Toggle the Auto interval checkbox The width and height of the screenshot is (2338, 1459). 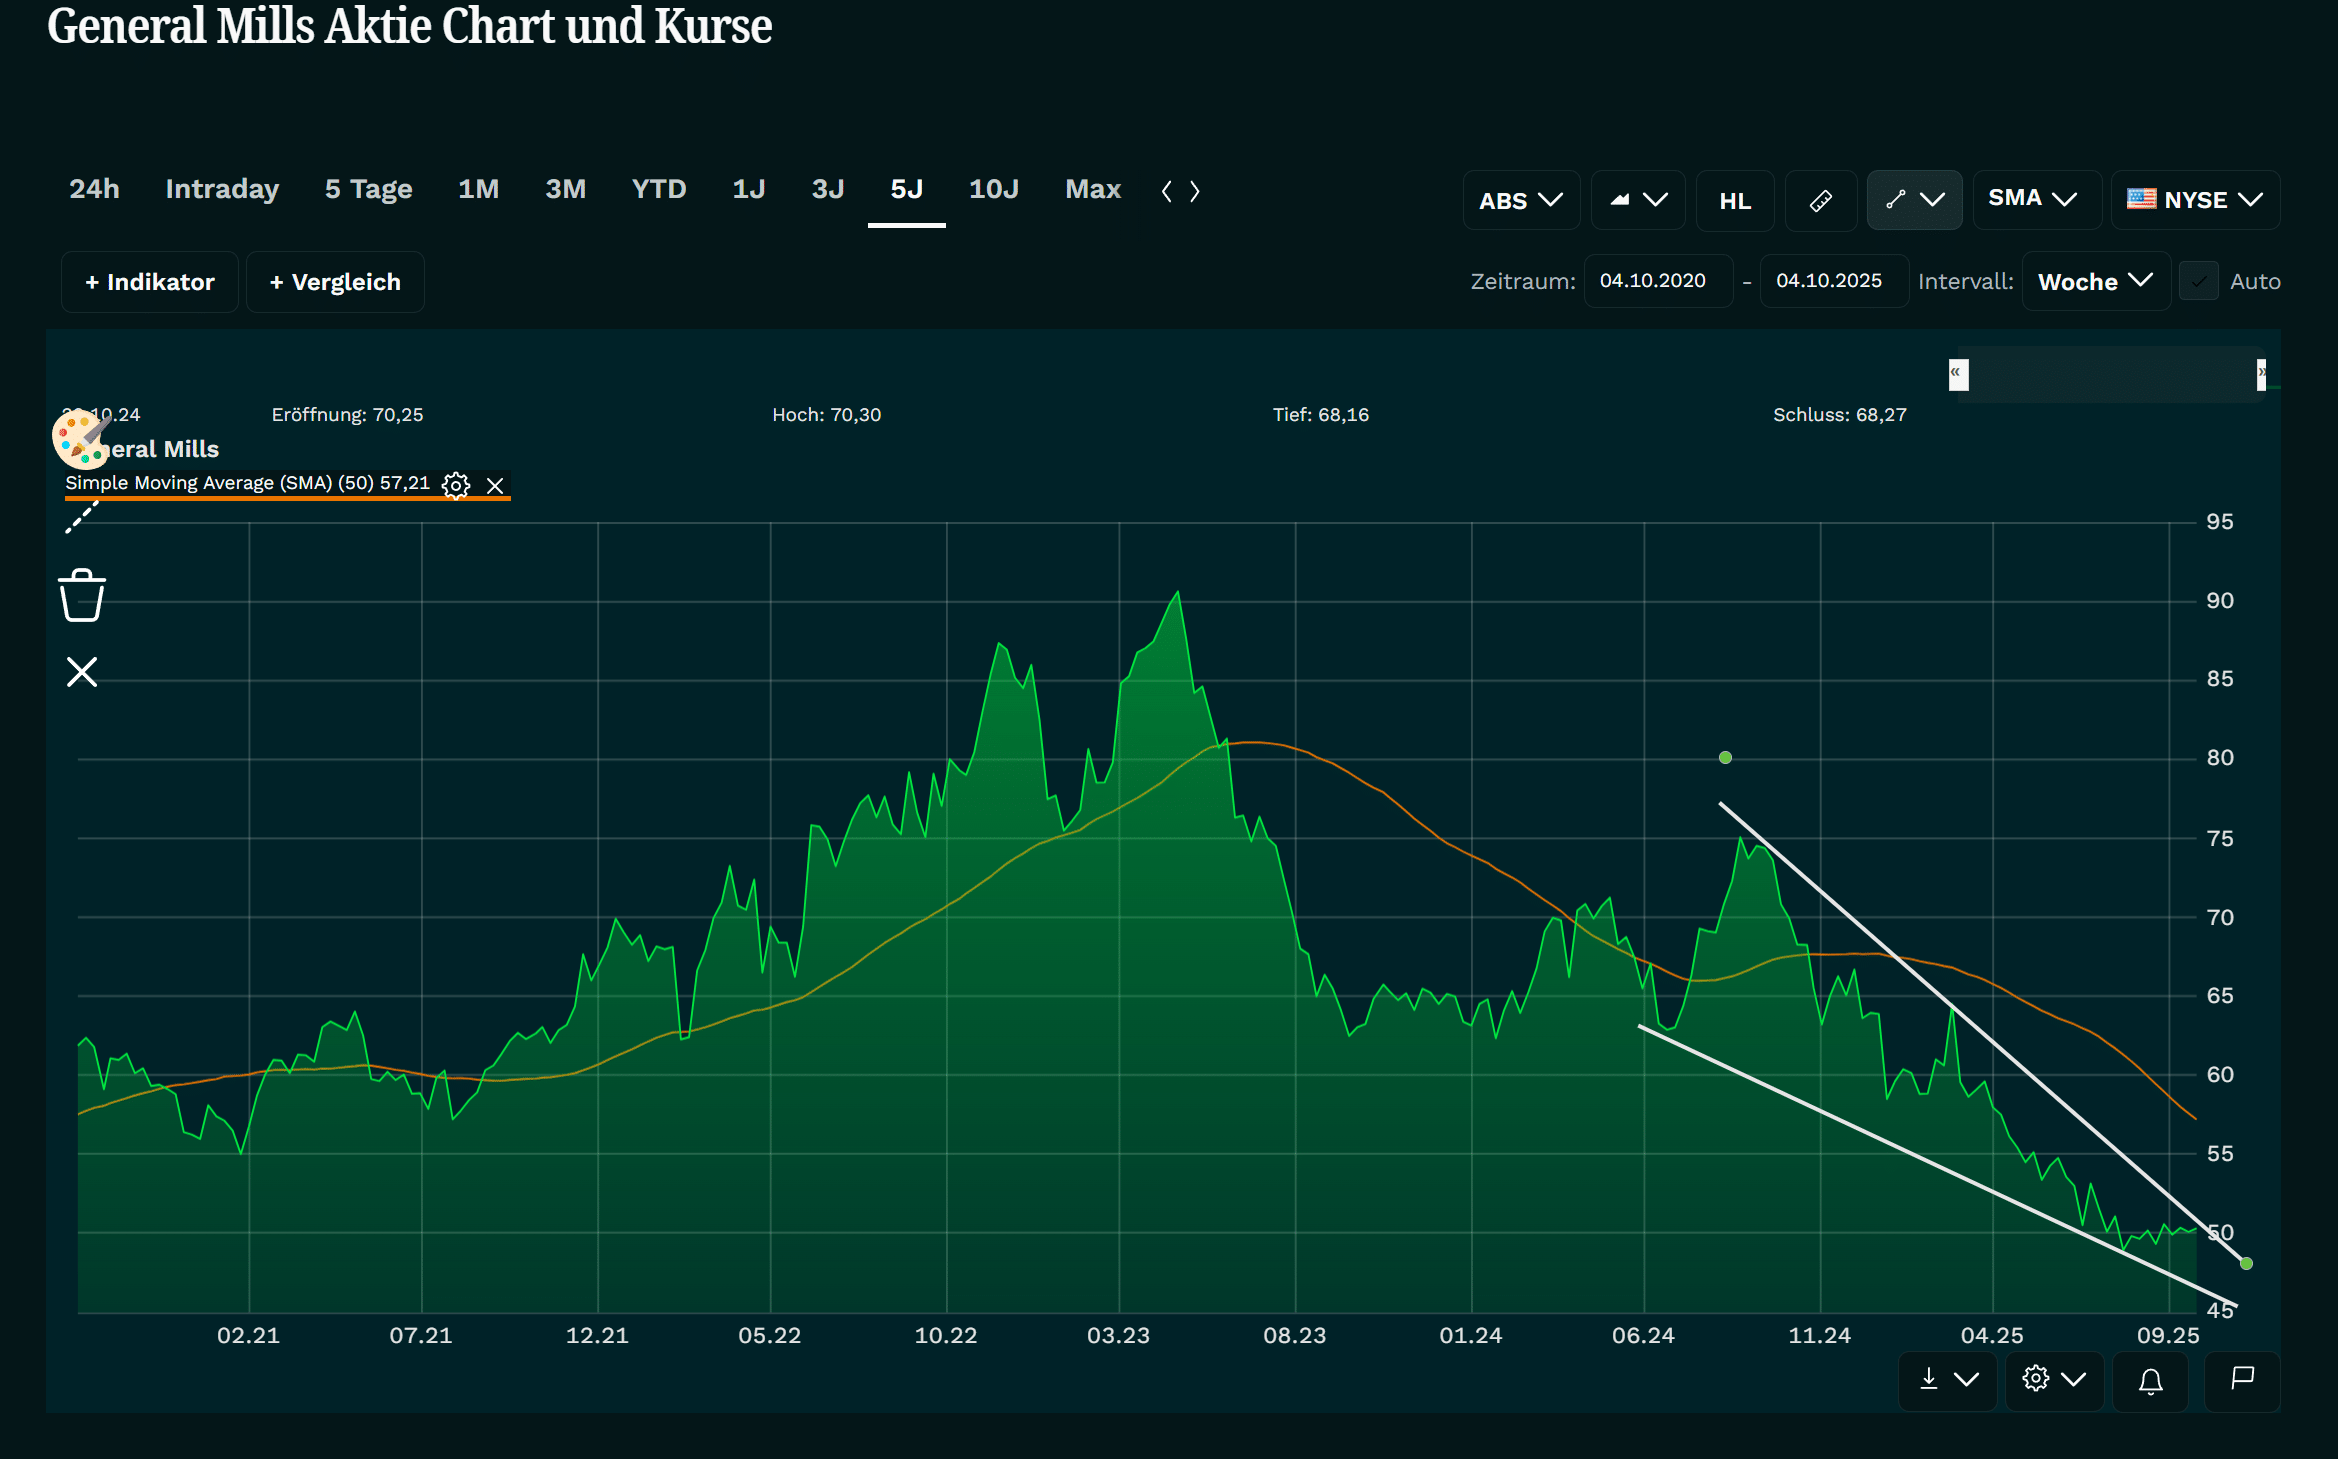coord(2199,282)
